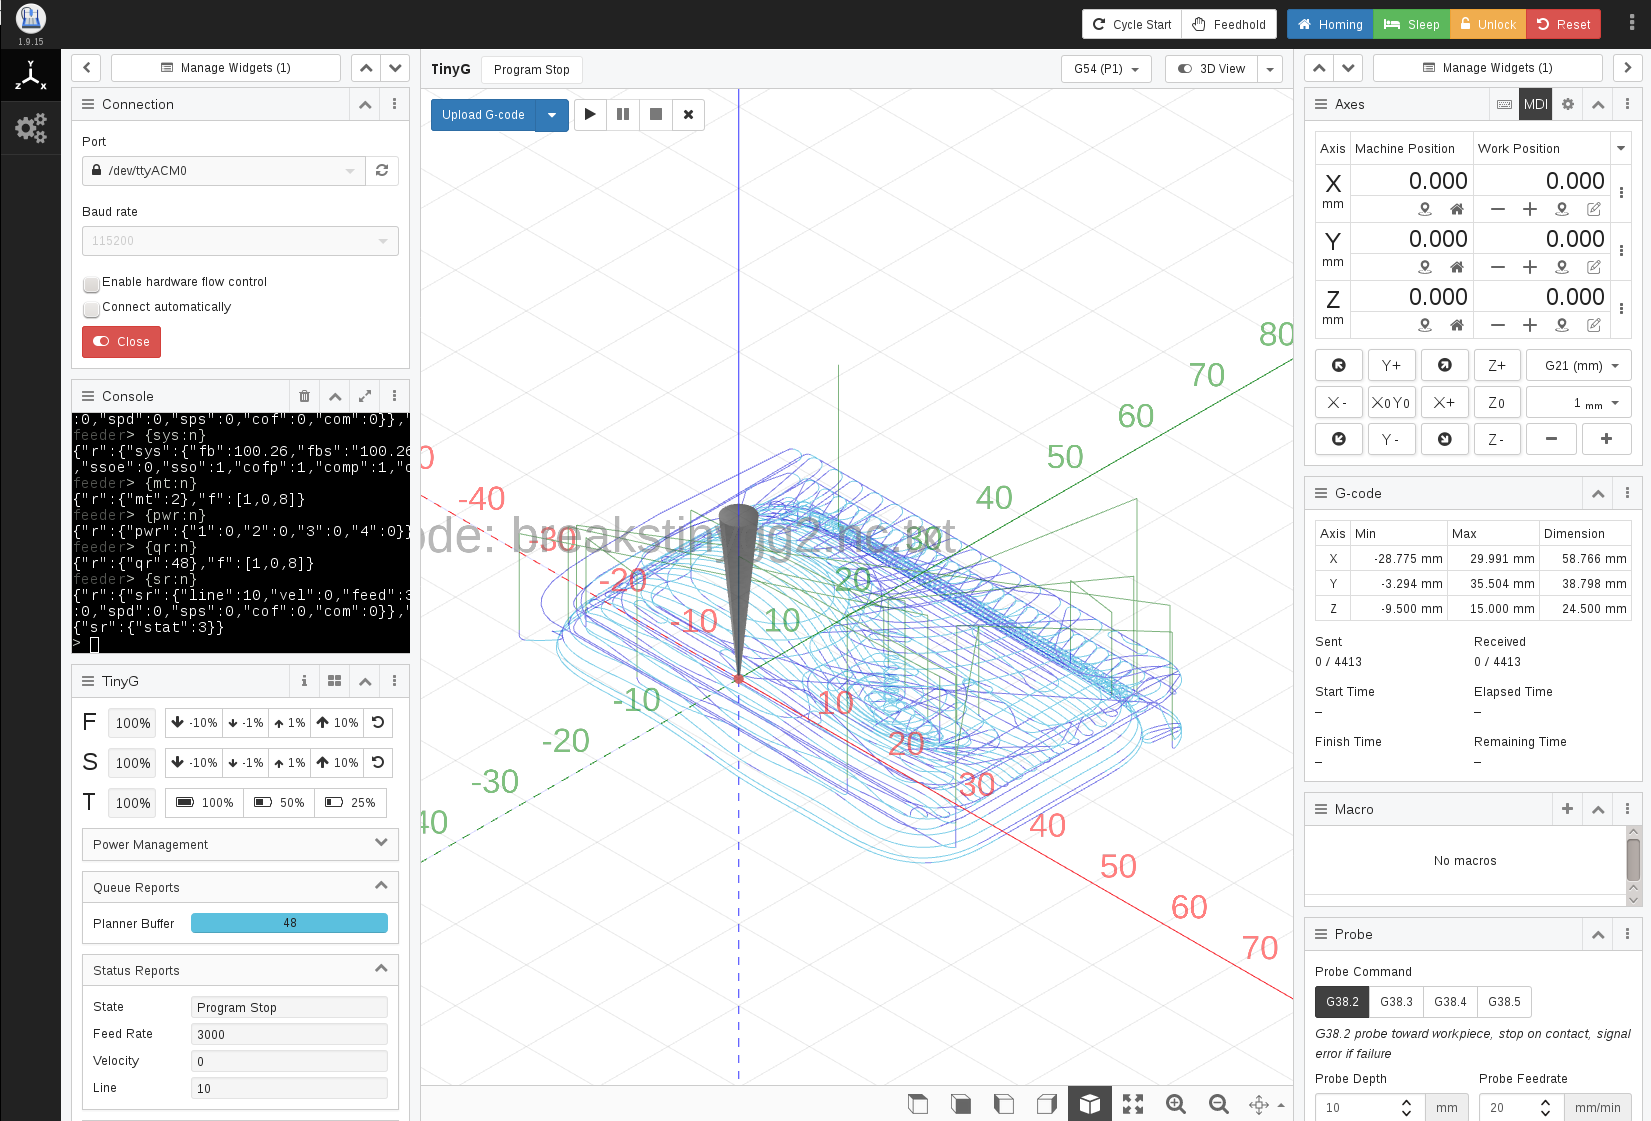This screenshot has height=1121, width=1651.
Task: Switch to the Program Stop tab
Action: pyautogui.click(x=531, y=69)
